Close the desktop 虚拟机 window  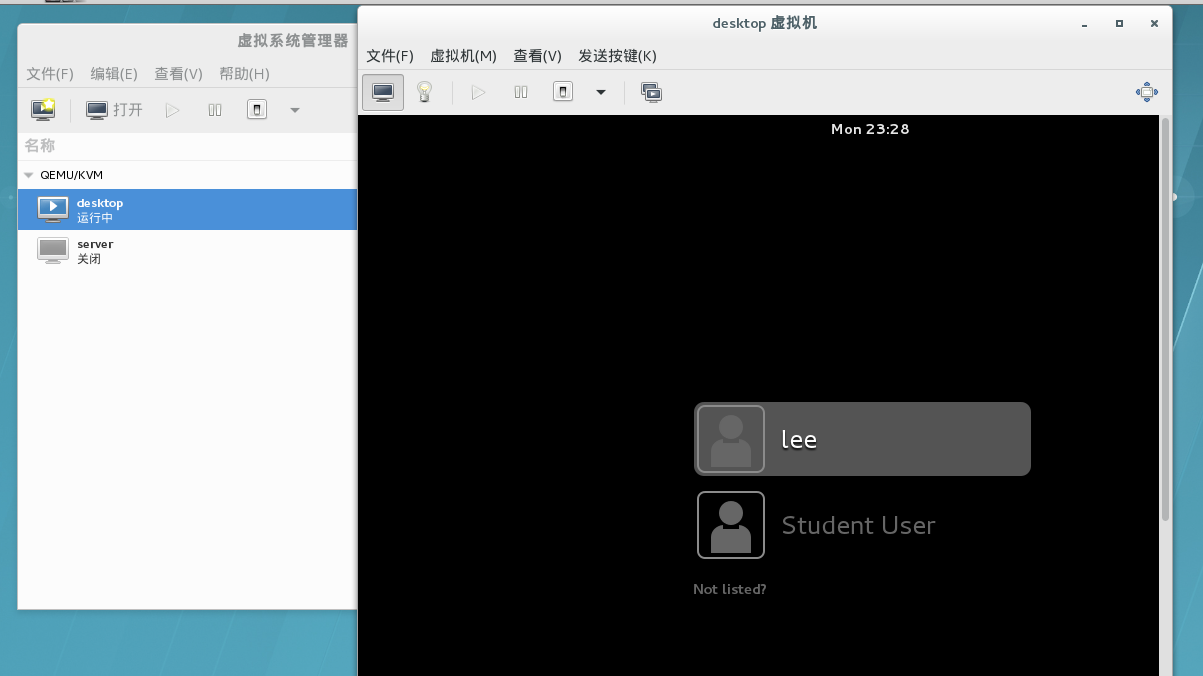coord(1155,23)
